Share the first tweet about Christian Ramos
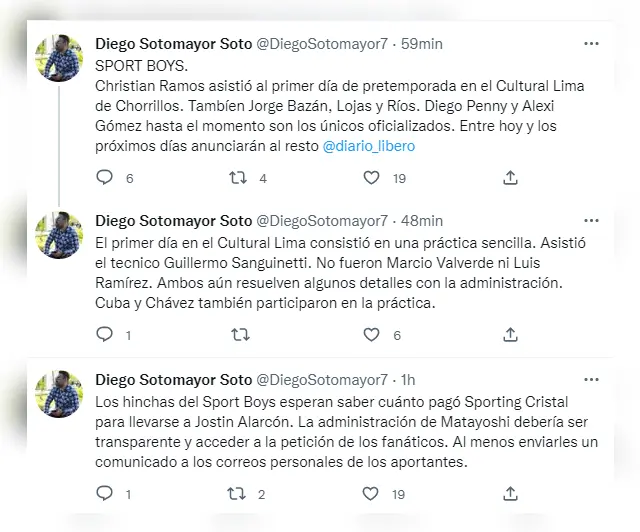Screen dimensions: 640x532 [x=509, y=177]
